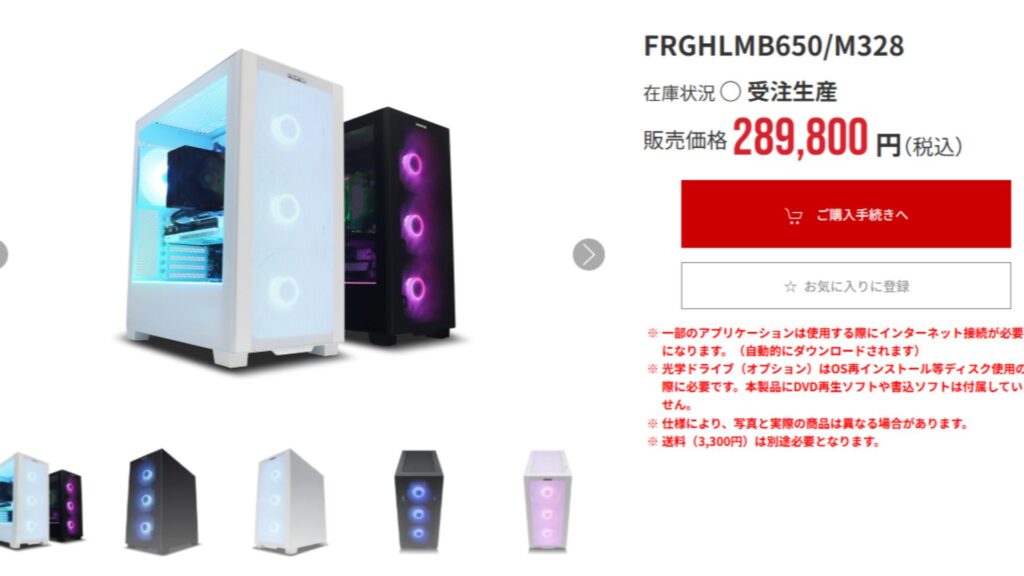
Task: Select the black angled case thumbnail
Action: 162,502
